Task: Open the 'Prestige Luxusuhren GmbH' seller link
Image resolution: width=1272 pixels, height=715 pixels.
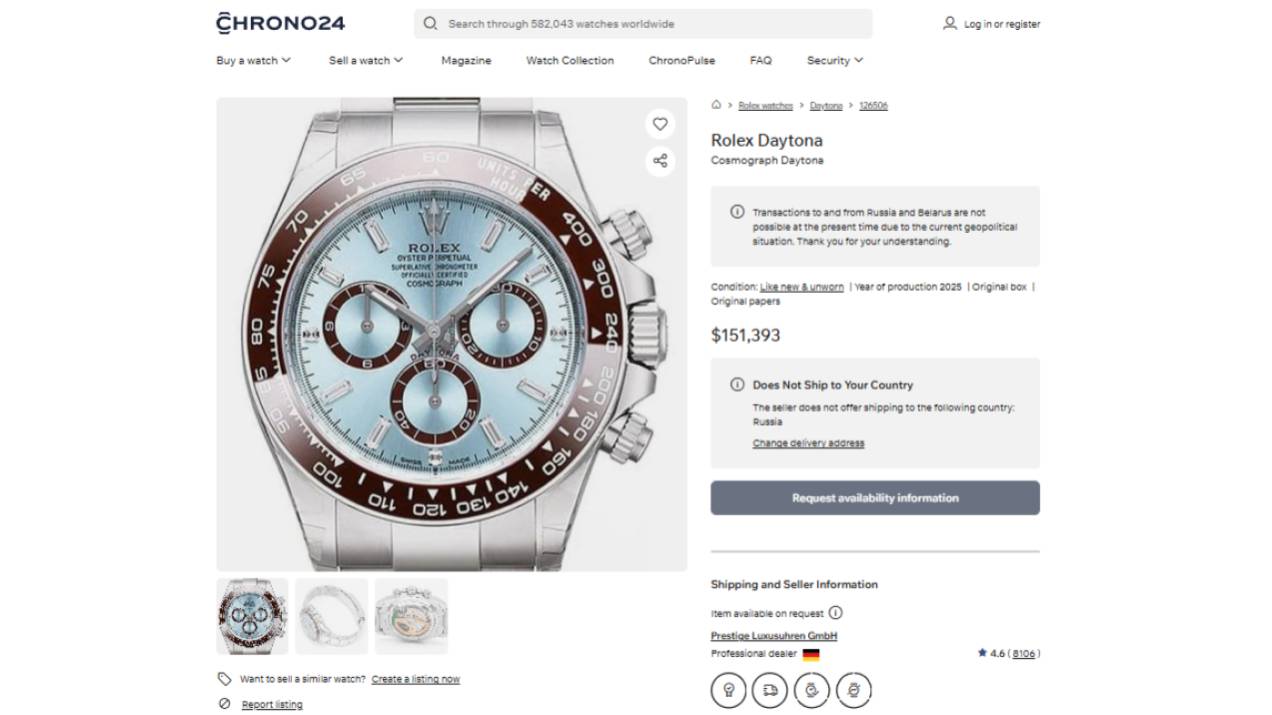Action: [774, 636]
